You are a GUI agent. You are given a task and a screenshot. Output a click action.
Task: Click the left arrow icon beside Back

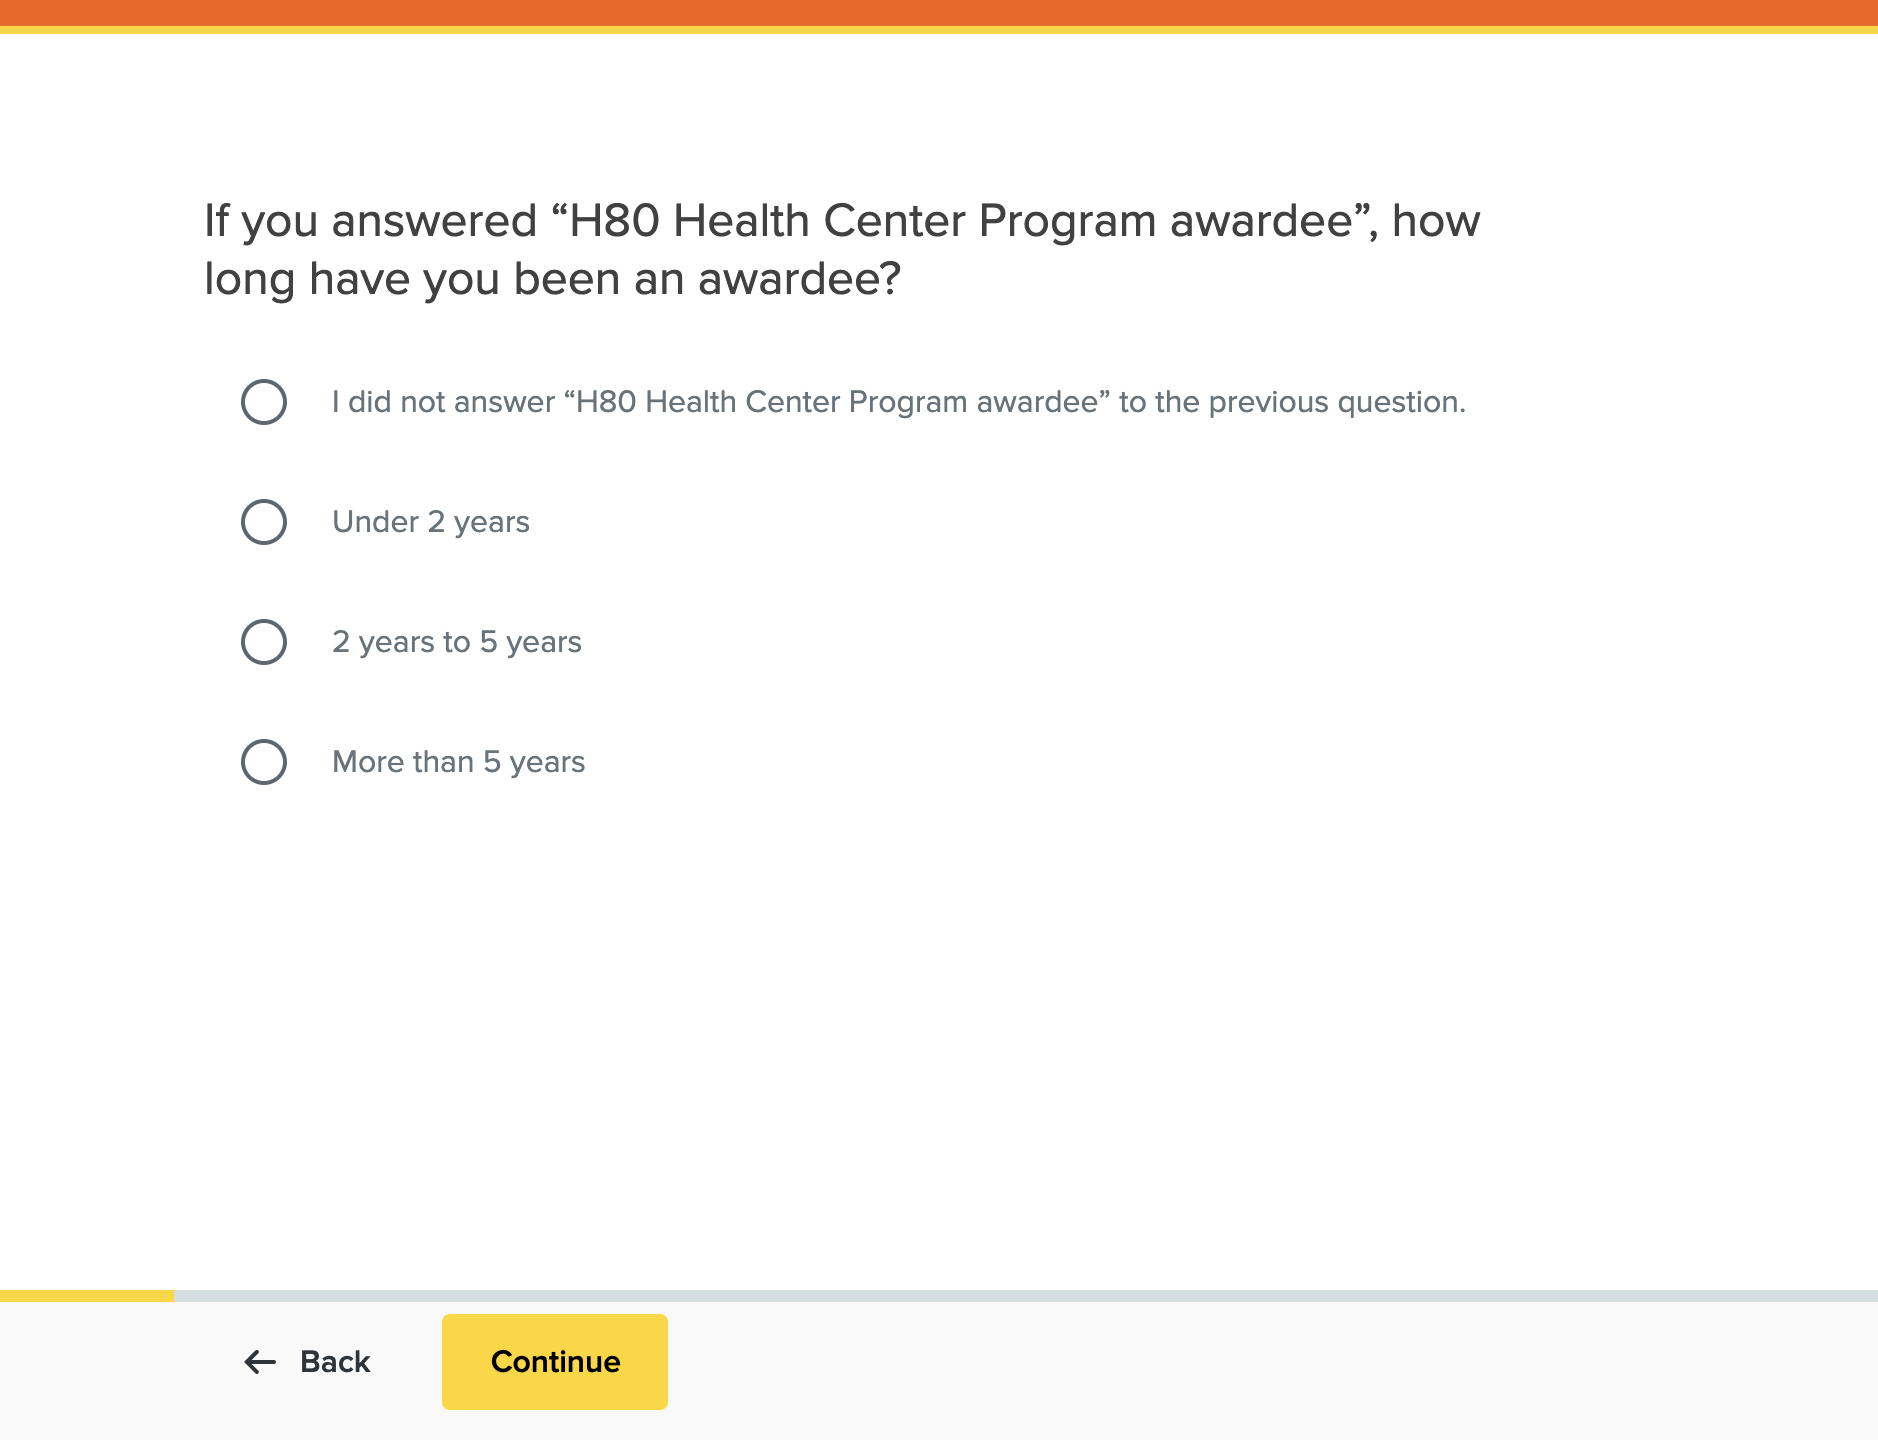tap(260, 1361)
